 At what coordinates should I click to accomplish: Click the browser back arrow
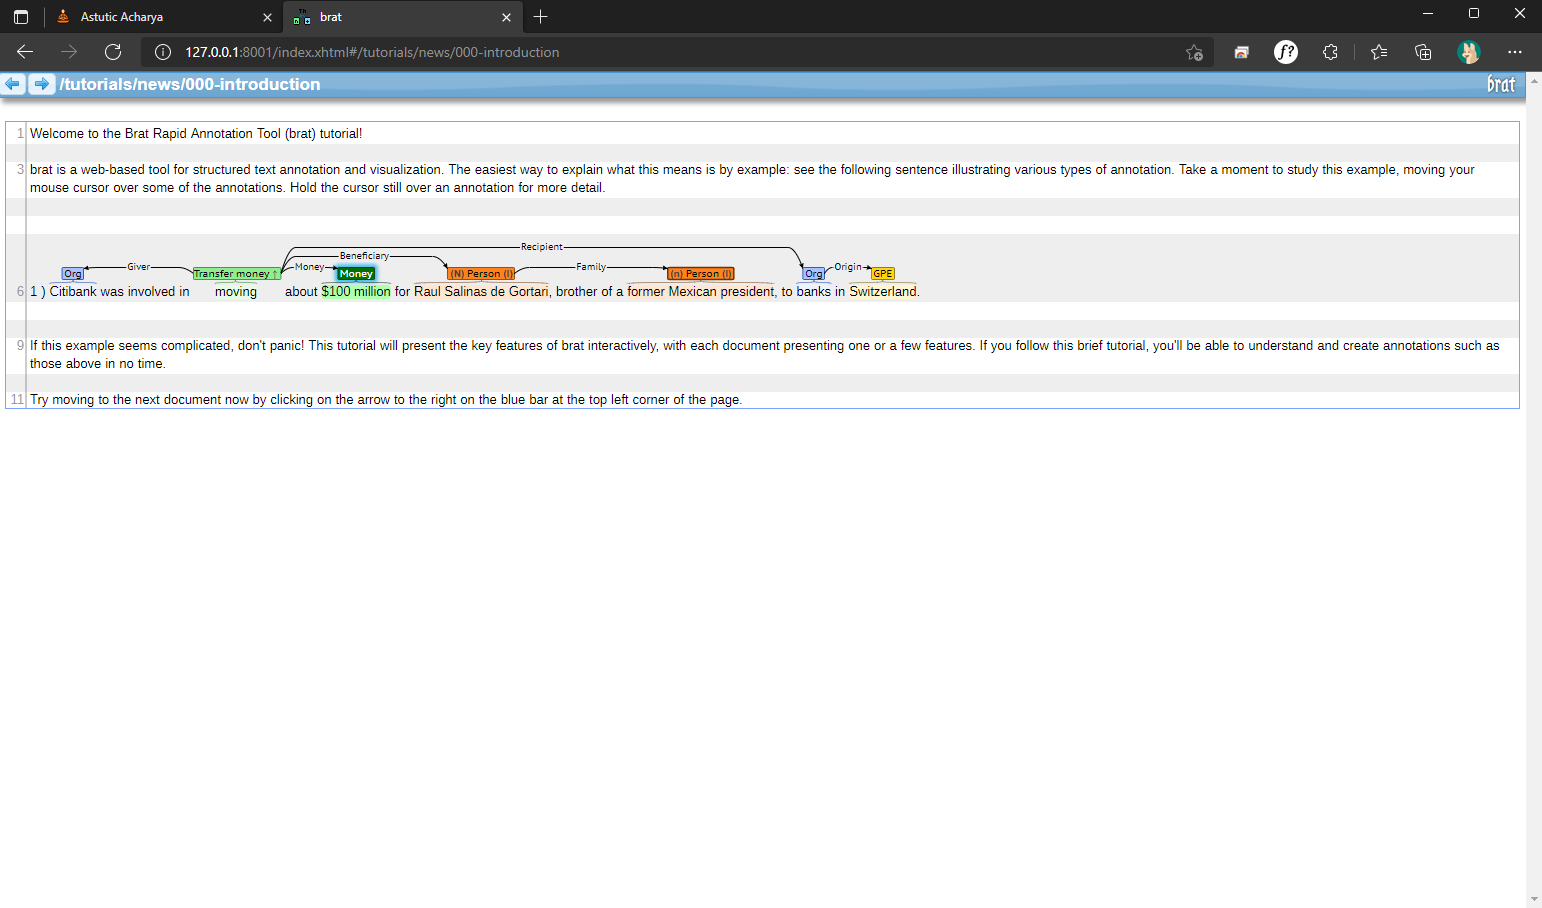click(x=25, y=52)
